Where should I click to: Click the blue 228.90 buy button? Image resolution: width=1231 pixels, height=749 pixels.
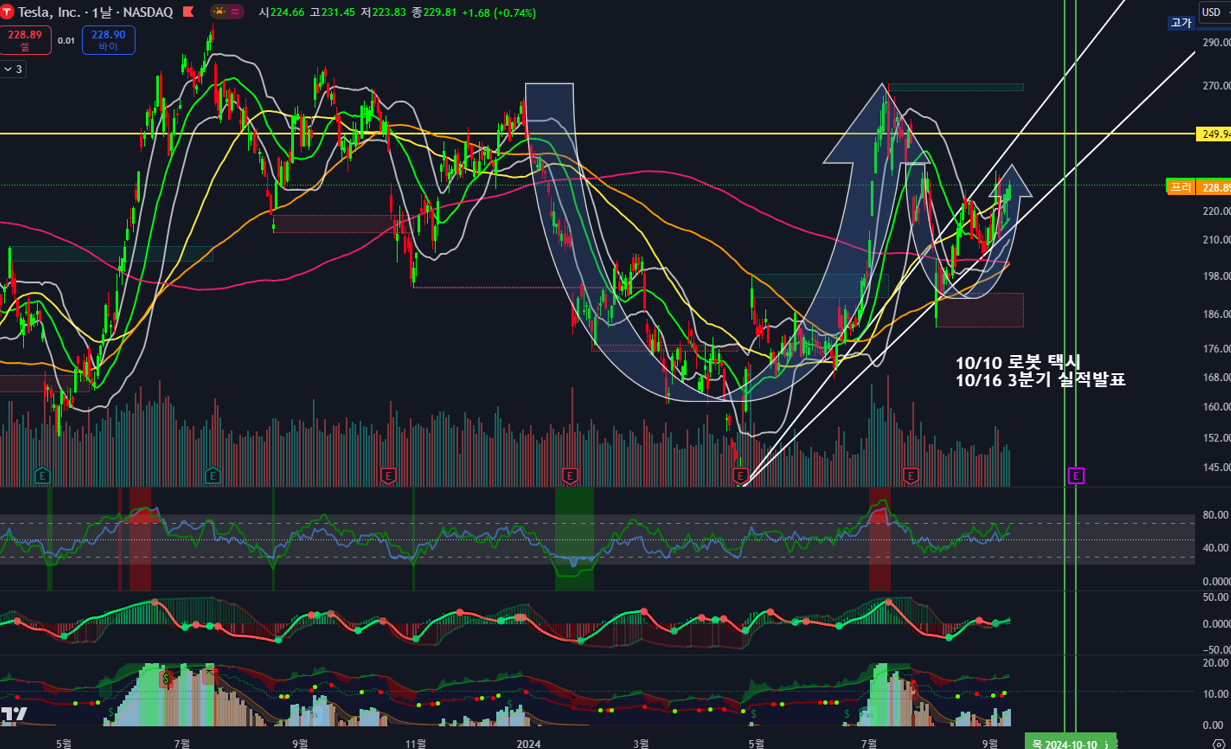click(108, 40)
